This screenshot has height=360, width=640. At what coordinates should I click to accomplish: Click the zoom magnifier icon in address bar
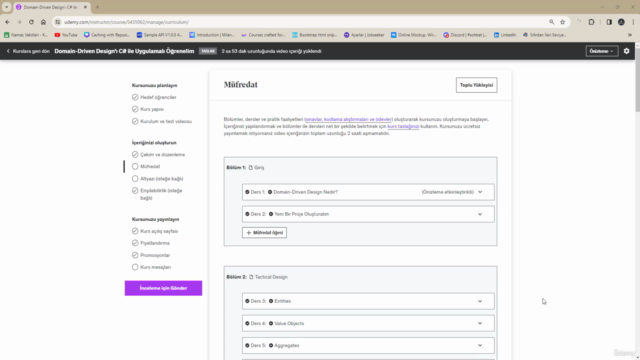(551, 22)
